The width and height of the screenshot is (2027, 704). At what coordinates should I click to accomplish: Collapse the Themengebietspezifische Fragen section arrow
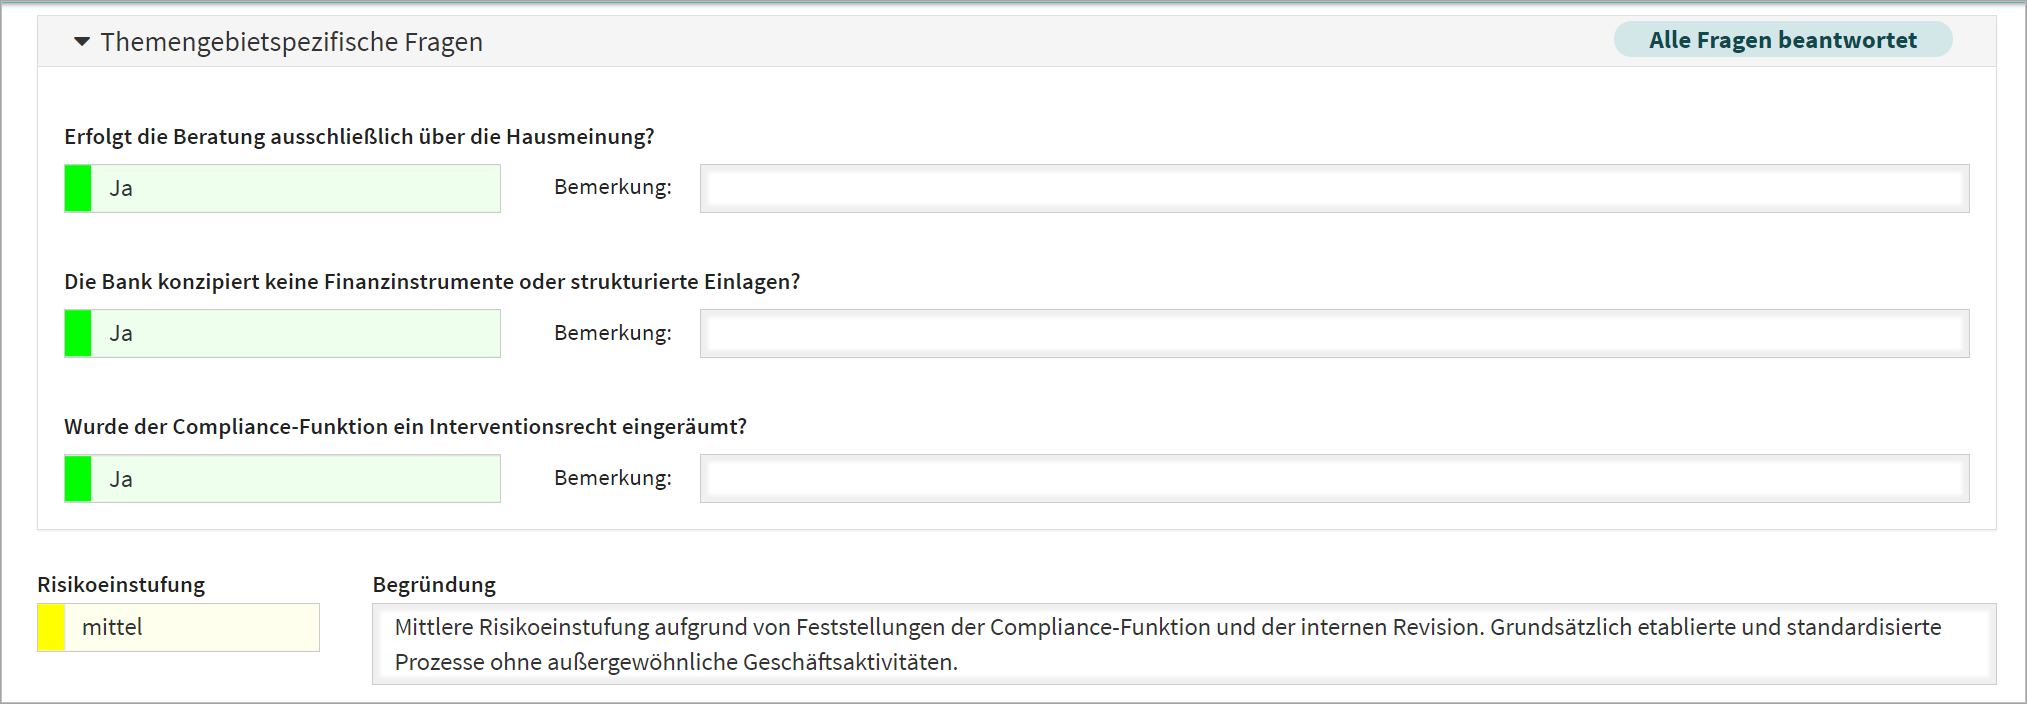82,42
